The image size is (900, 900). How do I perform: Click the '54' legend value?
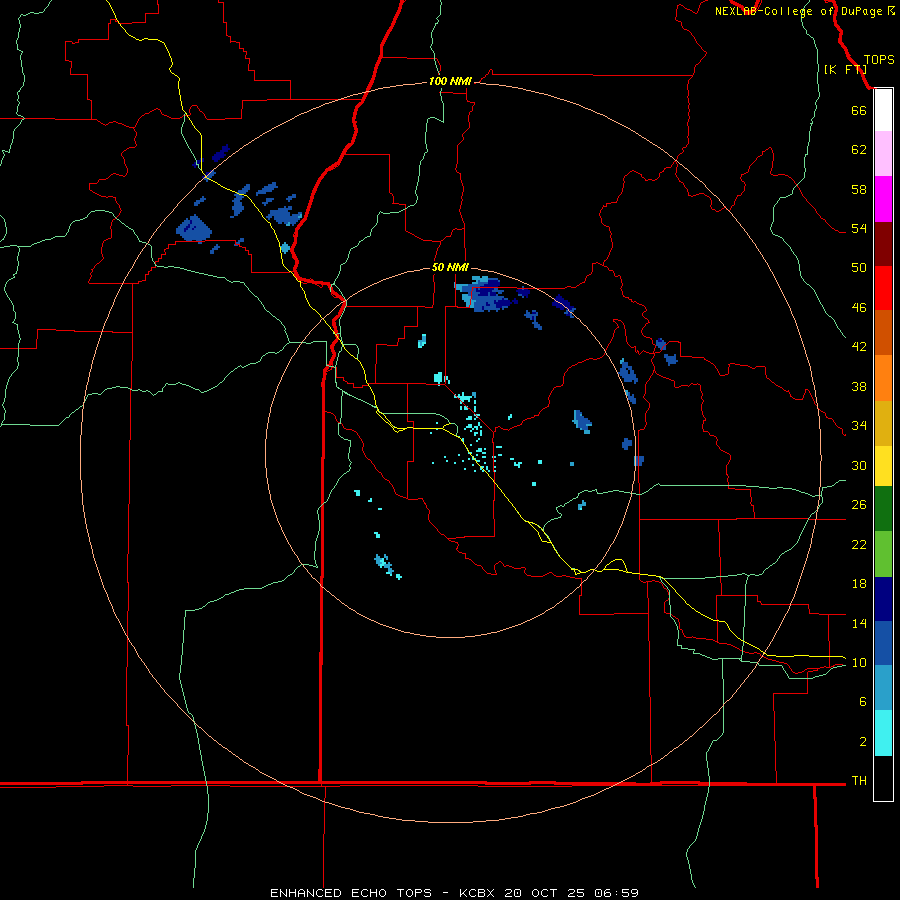pos(859,228)
